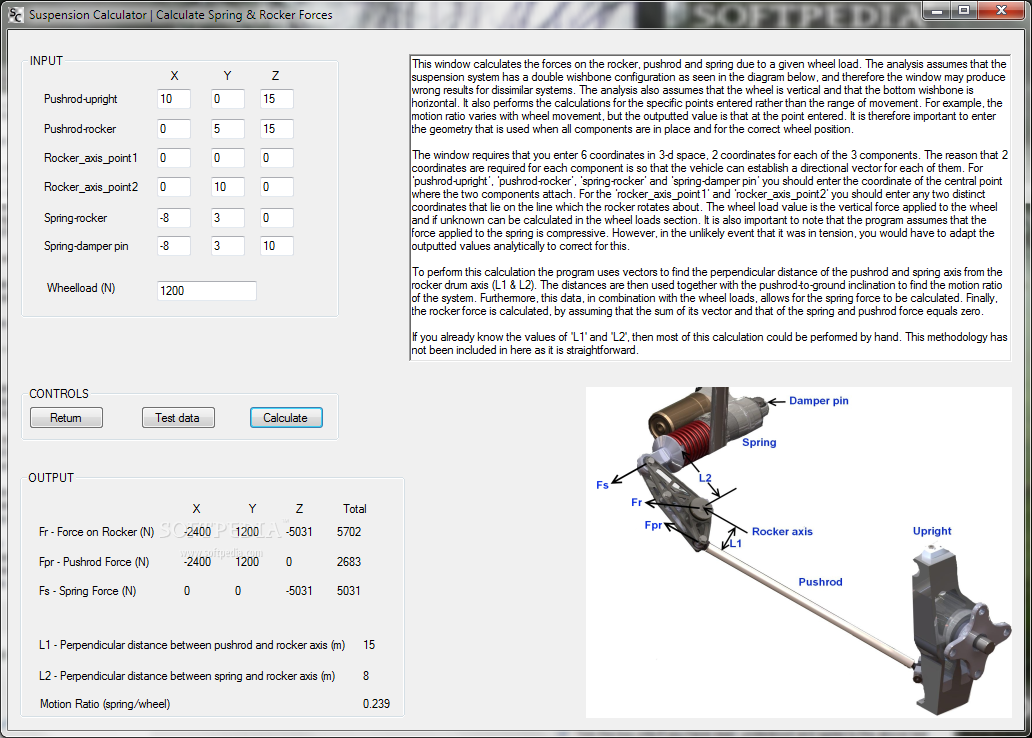Click the 'Damper pin' diagram label
Image resolution: width=1032 pixels, height=738 pixels.
point(819,400)
